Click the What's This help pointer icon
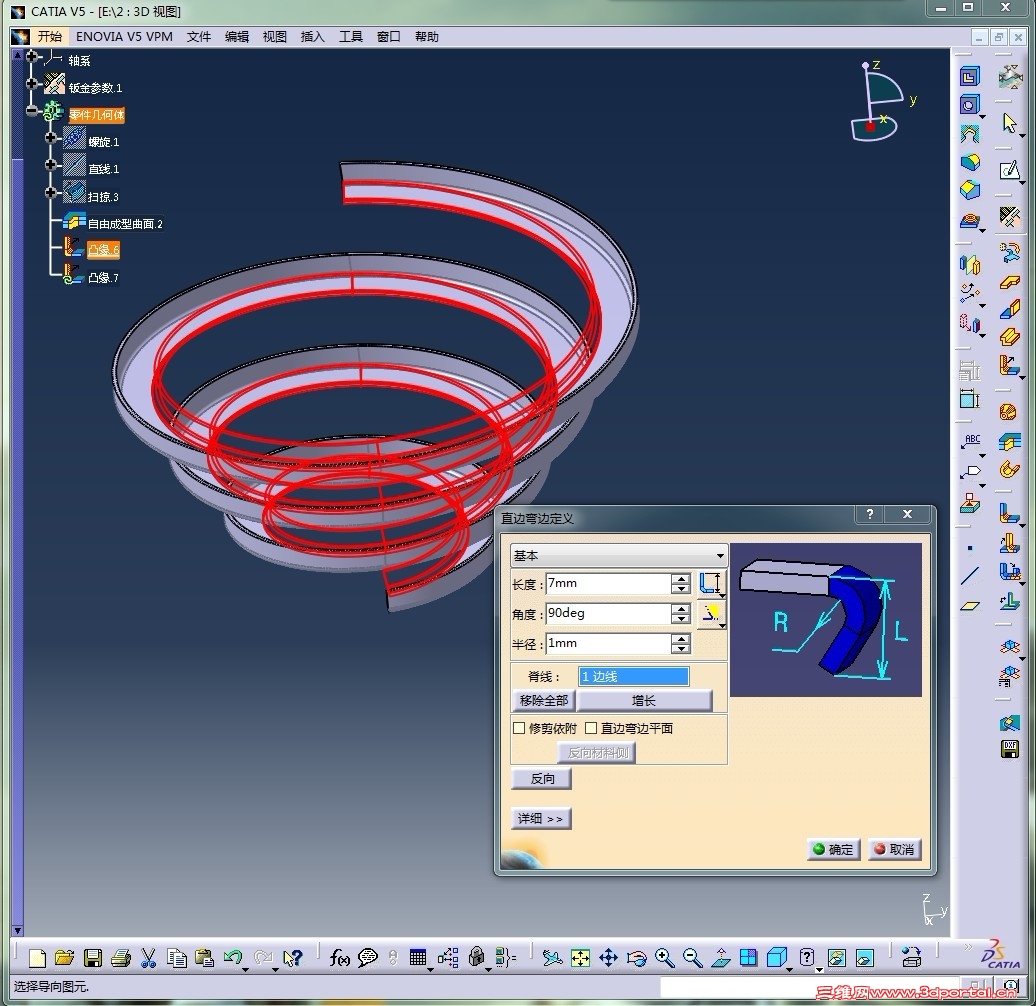1036x1006 pixels. [x=291, y=957]
